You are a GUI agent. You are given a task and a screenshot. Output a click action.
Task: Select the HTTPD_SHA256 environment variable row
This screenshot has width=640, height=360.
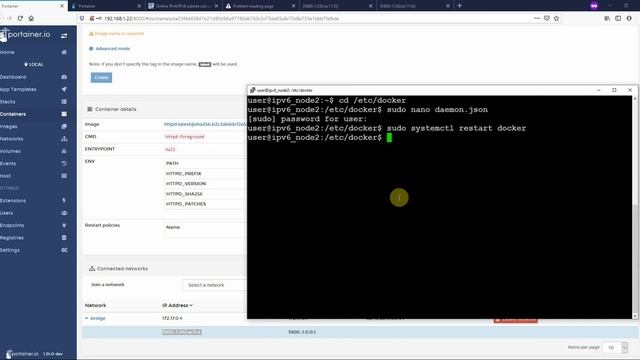pos(205,194)
